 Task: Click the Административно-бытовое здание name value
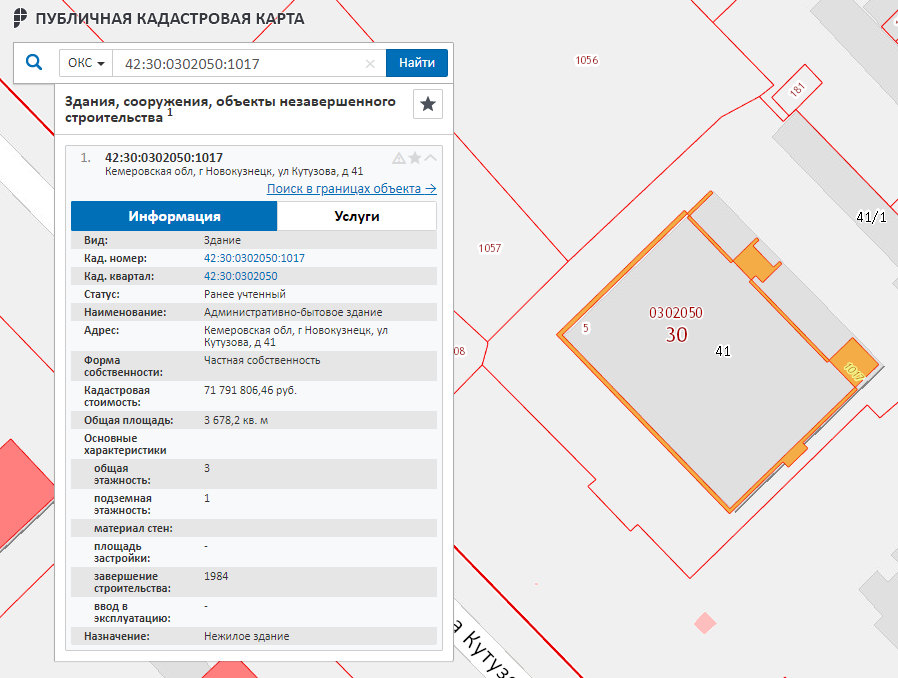point(293,312)
